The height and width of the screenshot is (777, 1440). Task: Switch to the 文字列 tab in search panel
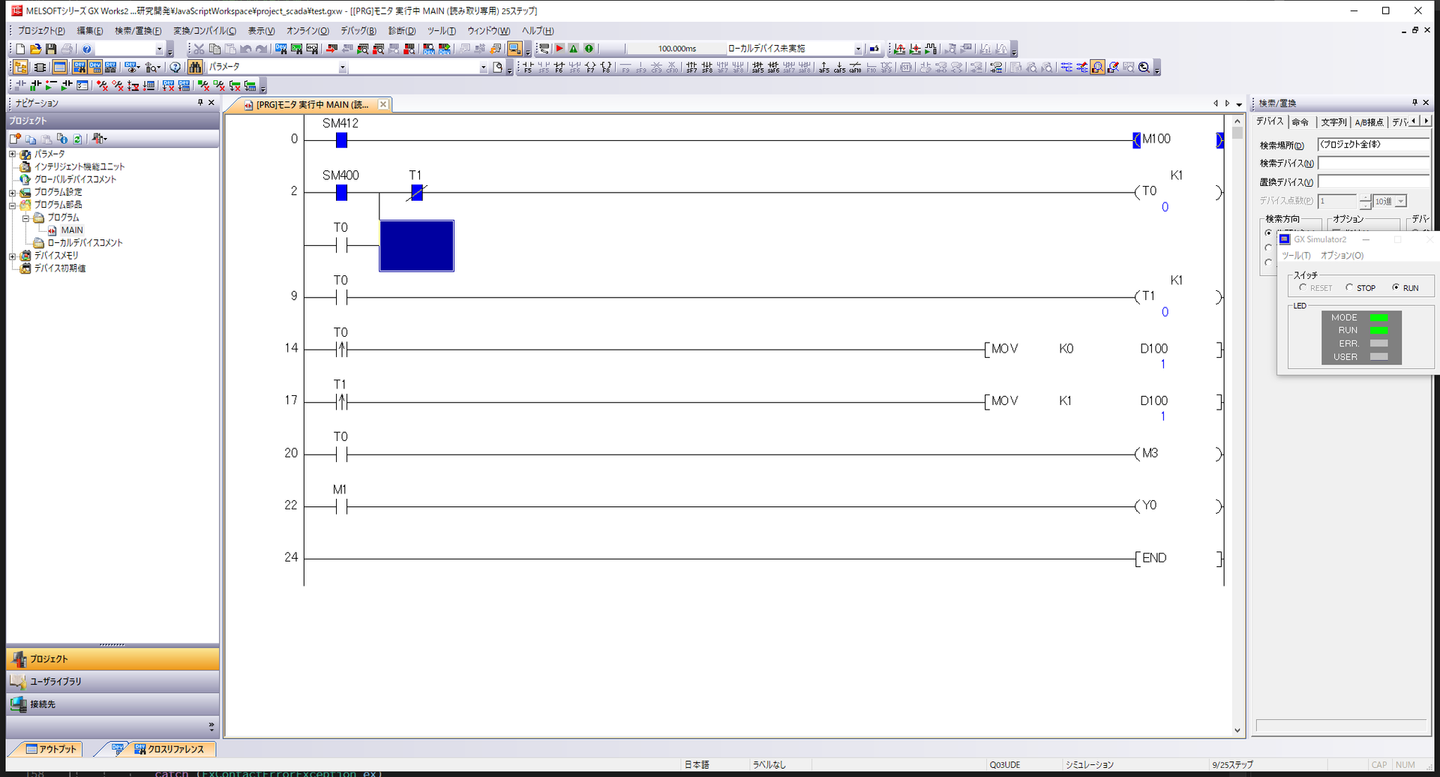tap(1333, 122)
